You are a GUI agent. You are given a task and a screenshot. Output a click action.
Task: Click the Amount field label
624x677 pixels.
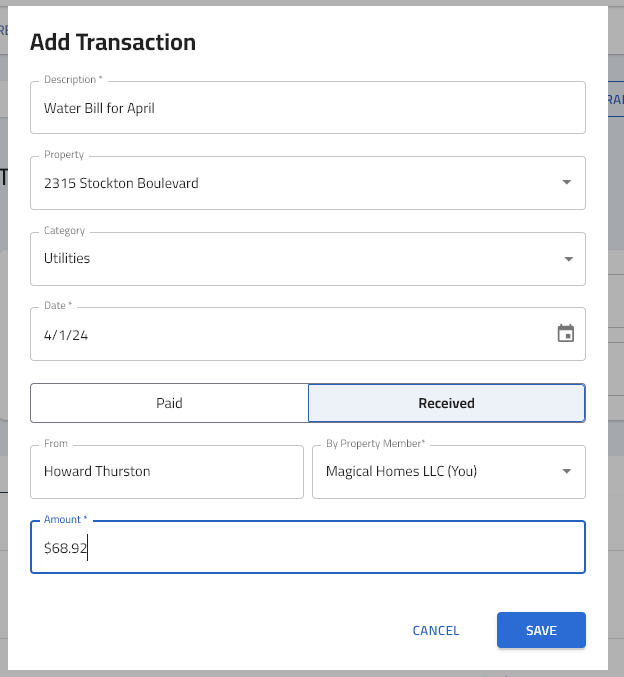point(65,519)
